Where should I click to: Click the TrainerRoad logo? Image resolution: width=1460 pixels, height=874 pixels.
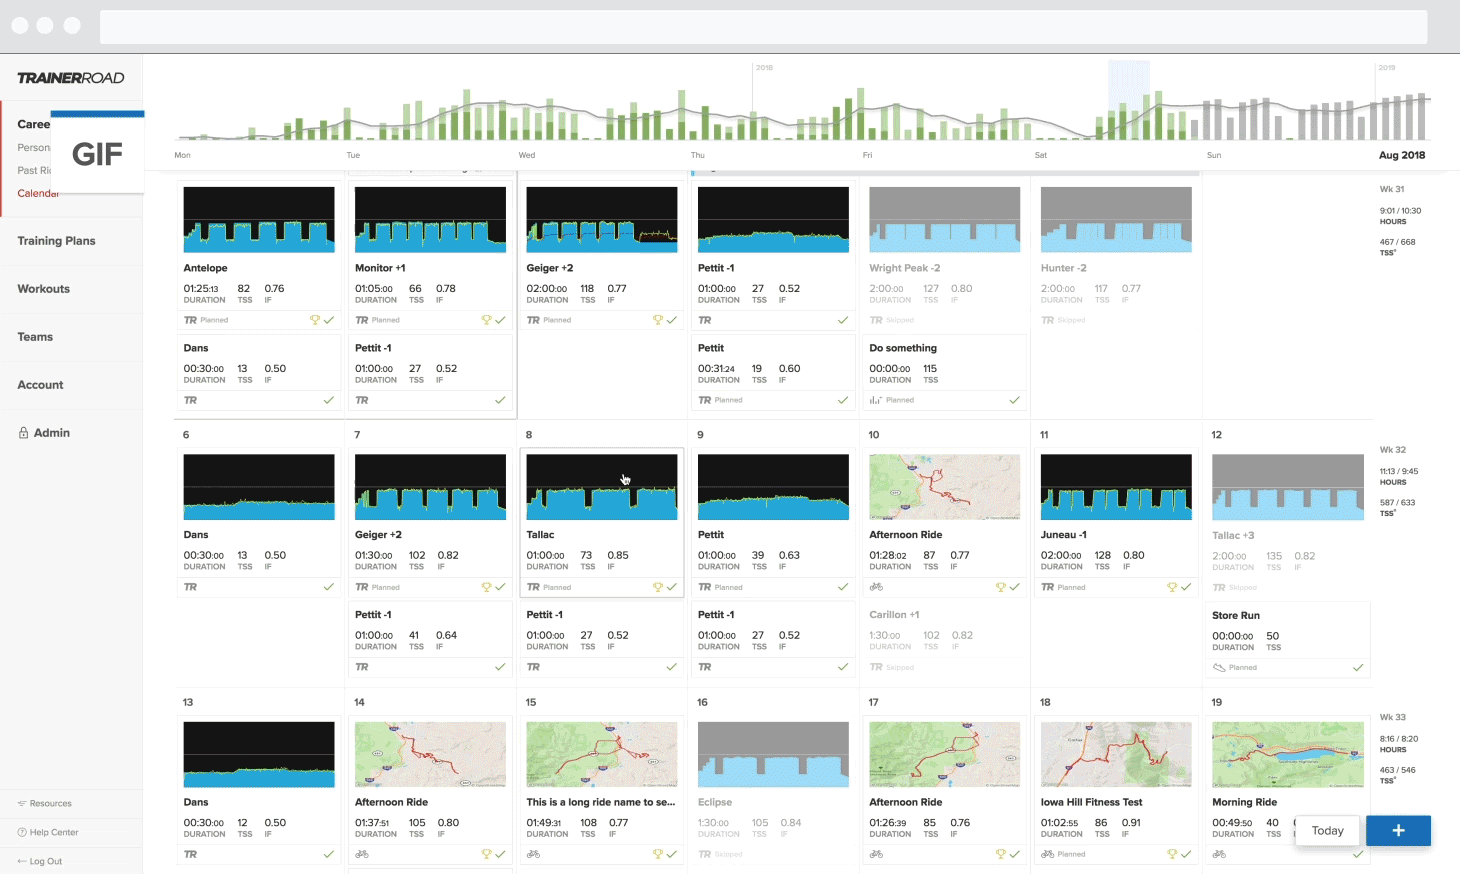click(71, 78)
